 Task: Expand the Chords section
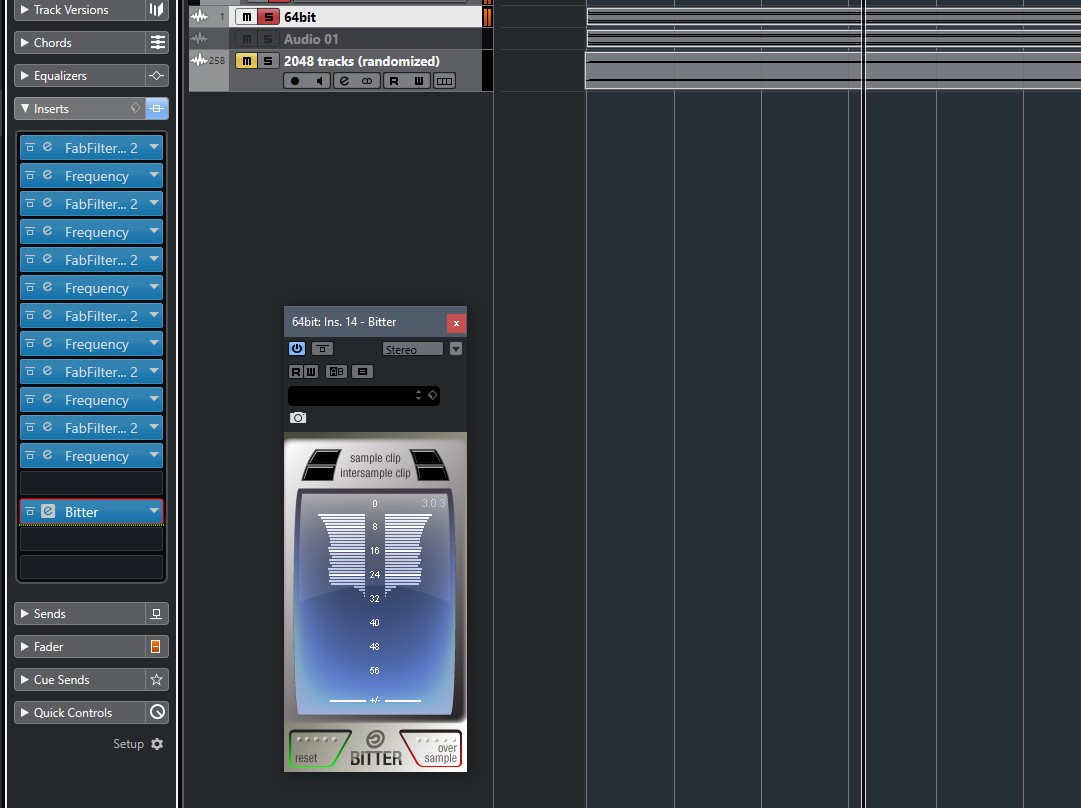pos(25,43)
